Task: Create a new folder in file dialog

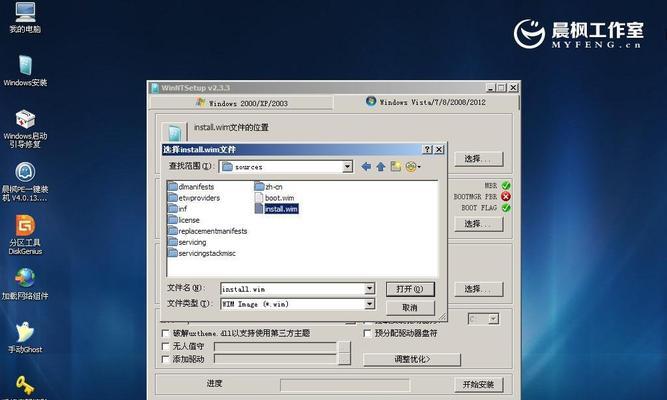Action: [x=396, y=166]
